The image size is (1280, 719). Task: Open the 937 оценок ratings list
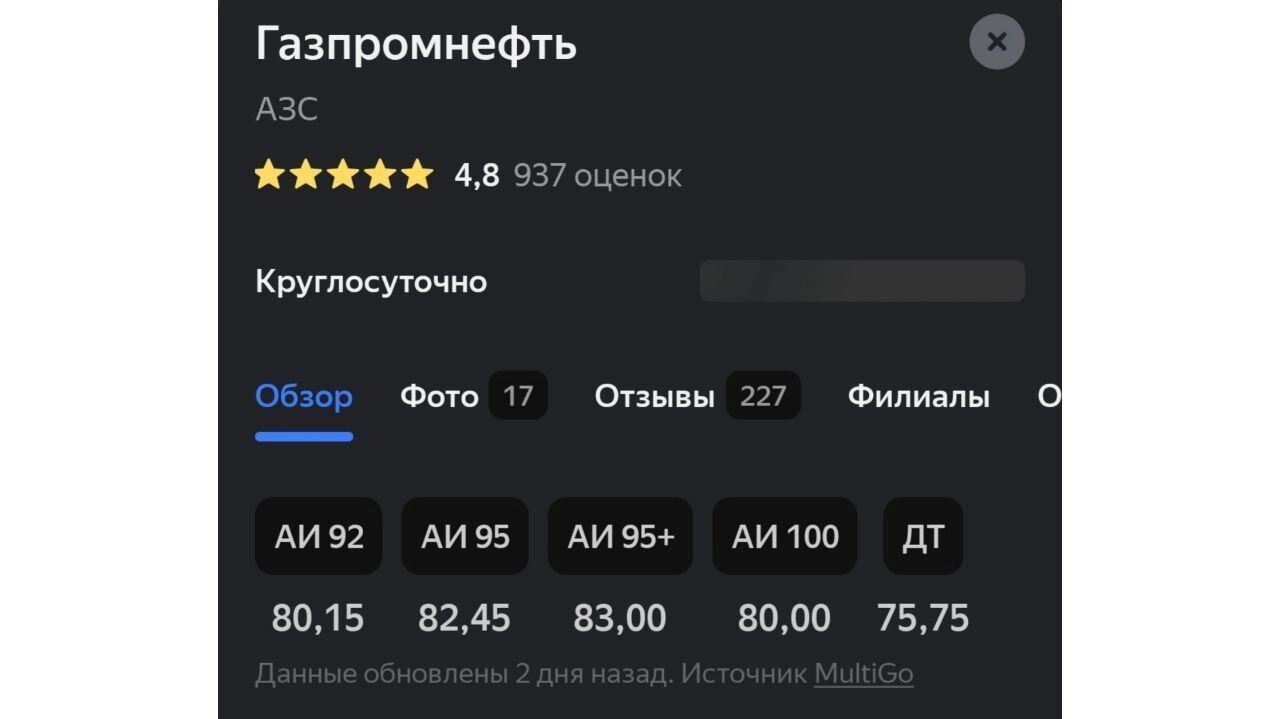(597, 176)
